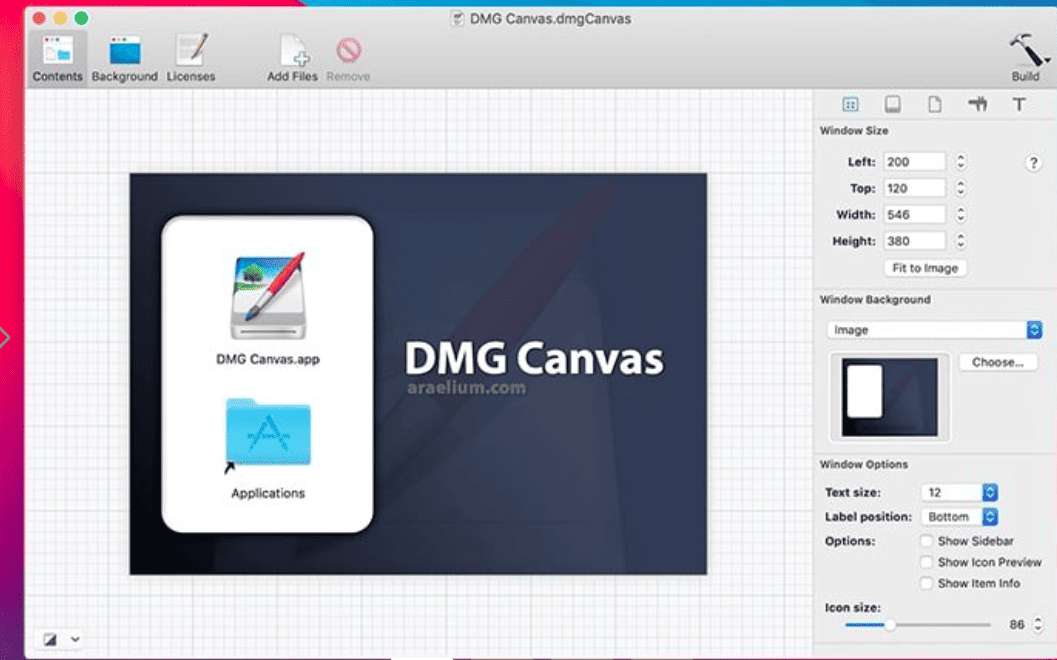Select the DMG Canvas.app icon on canvas

click(x=268, y=296)
